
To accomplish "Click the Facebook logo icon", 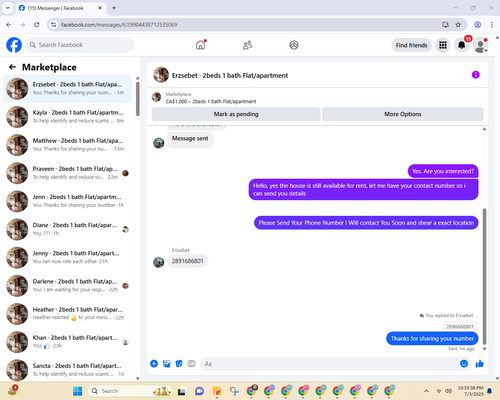I will pos(14,45).
